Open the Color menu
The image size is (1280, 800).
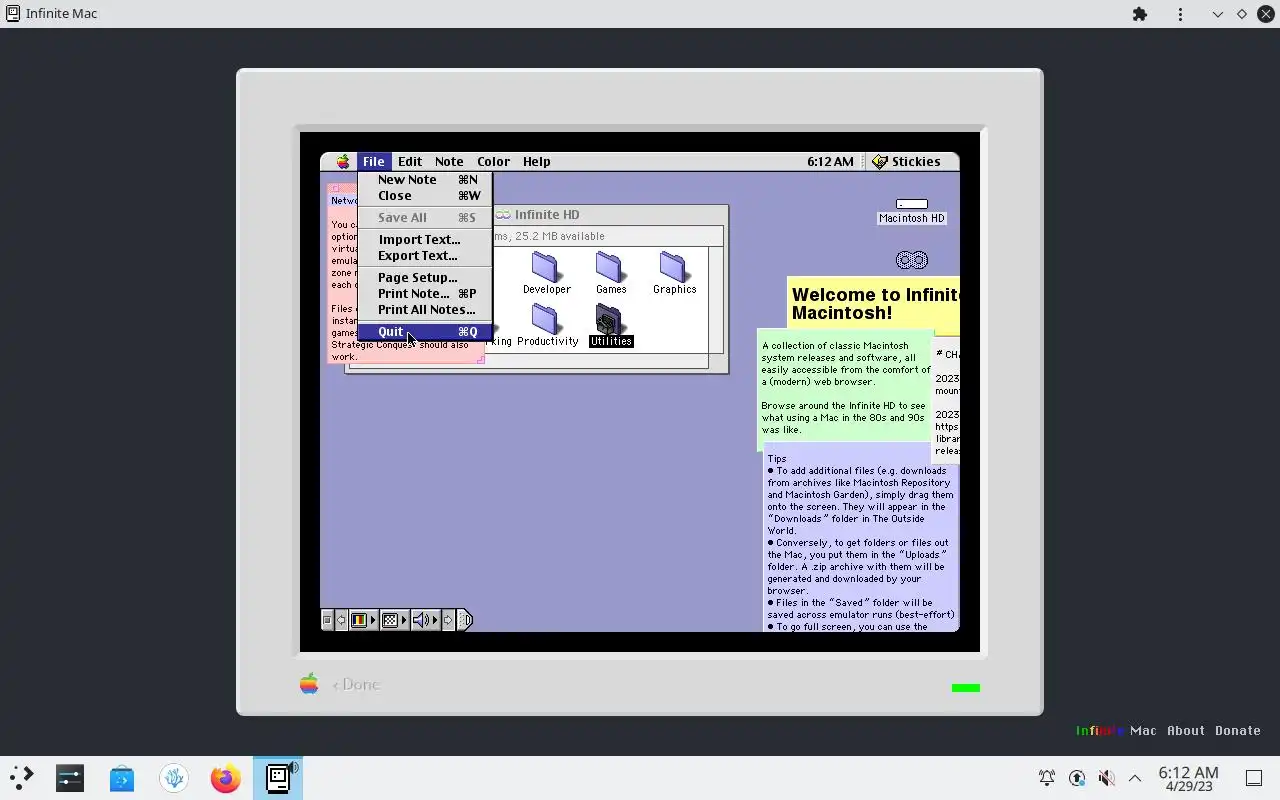point(493,162)
